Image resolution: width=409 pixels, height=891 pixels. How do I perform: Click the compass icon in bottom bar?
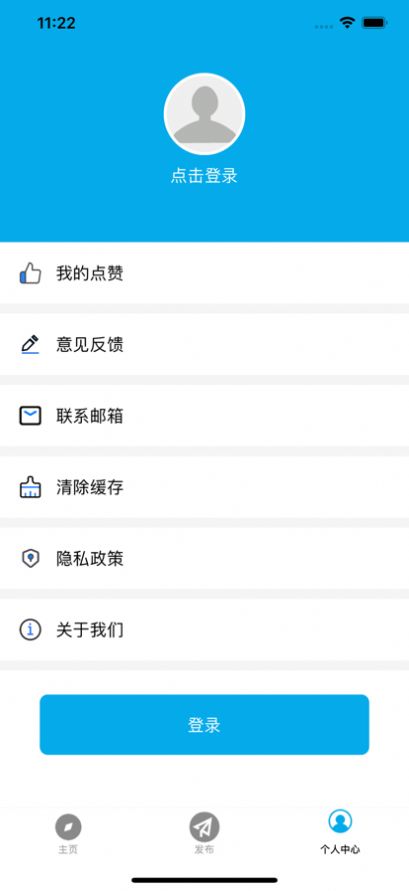click(68, 827)
